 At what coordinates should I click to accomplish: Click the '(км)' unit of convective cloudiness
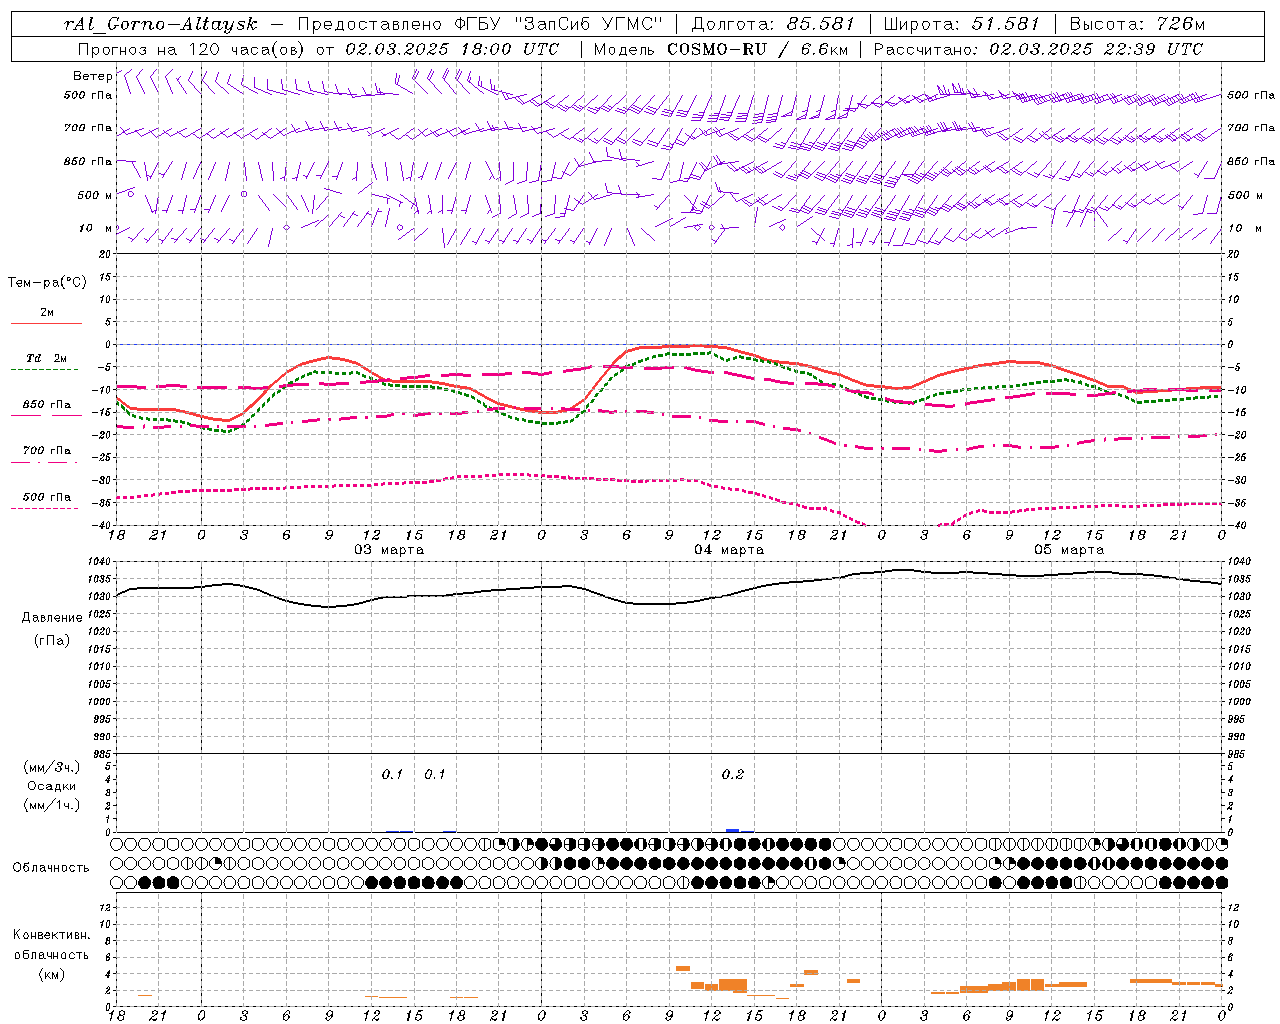pos(51,974)
